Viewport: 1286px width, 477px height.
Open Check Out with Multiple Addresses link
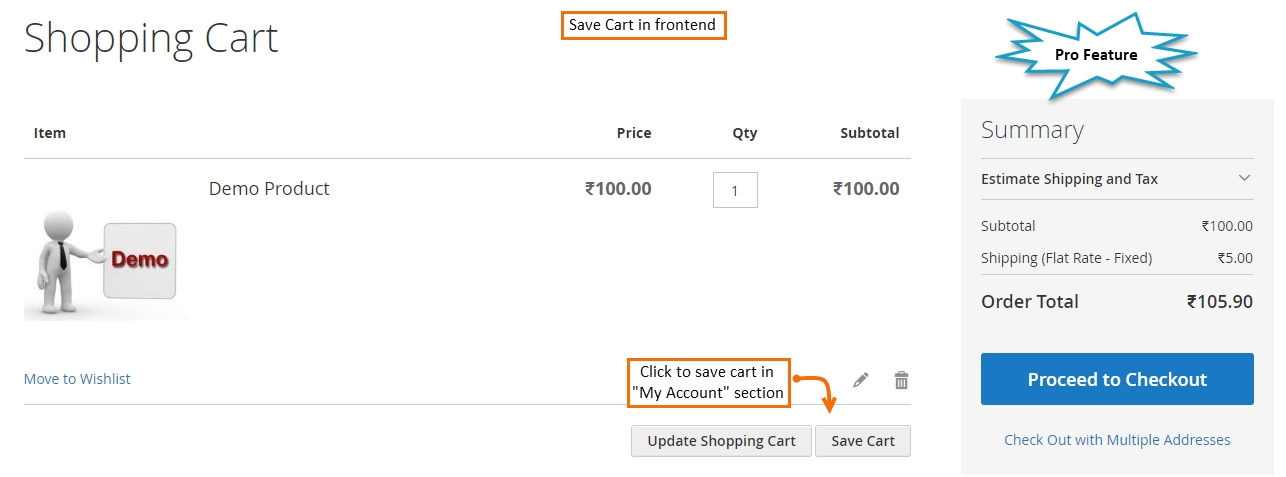tap(1117, 440)
